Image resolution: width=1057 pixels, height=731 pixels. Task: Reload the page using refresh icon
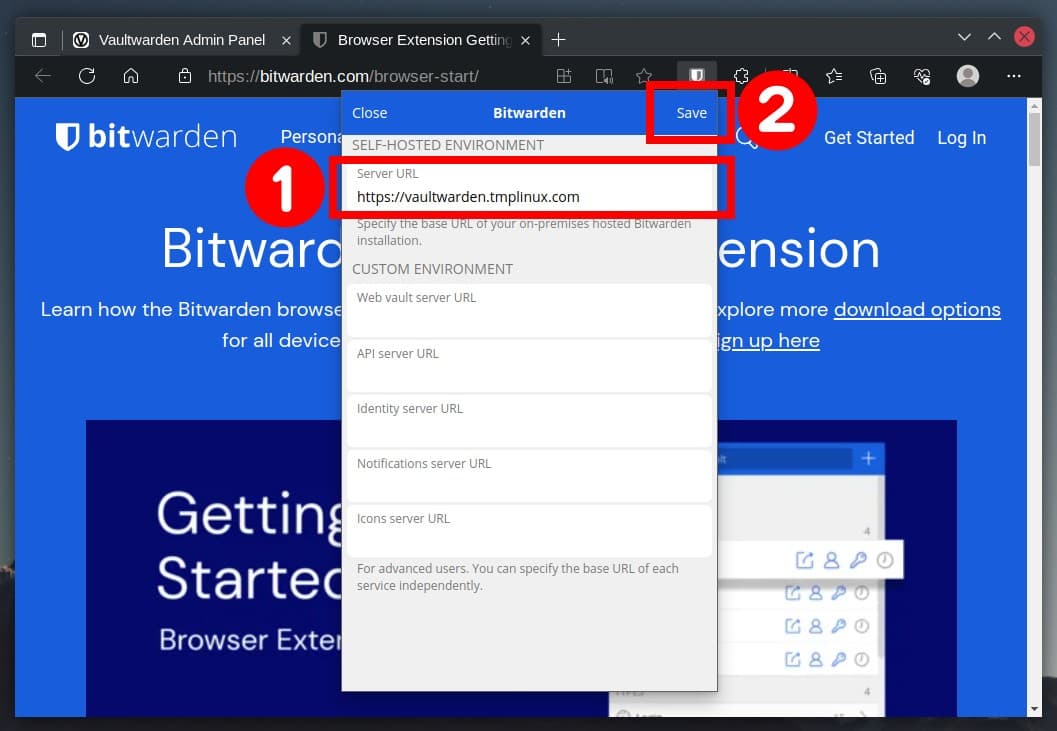click(87, 75)
